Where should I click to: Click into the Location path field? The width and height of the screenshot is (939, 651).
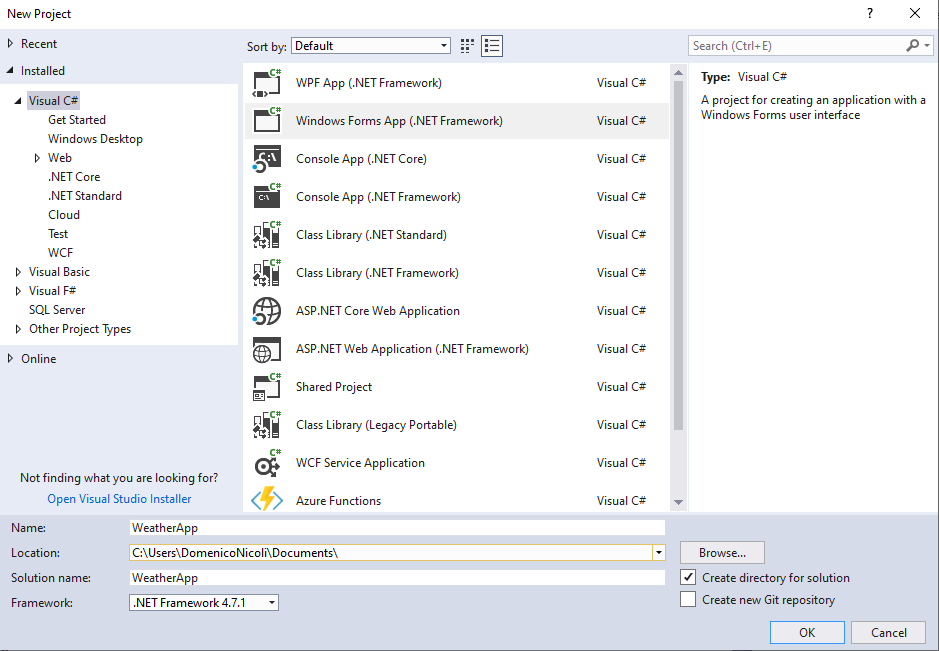390,552
